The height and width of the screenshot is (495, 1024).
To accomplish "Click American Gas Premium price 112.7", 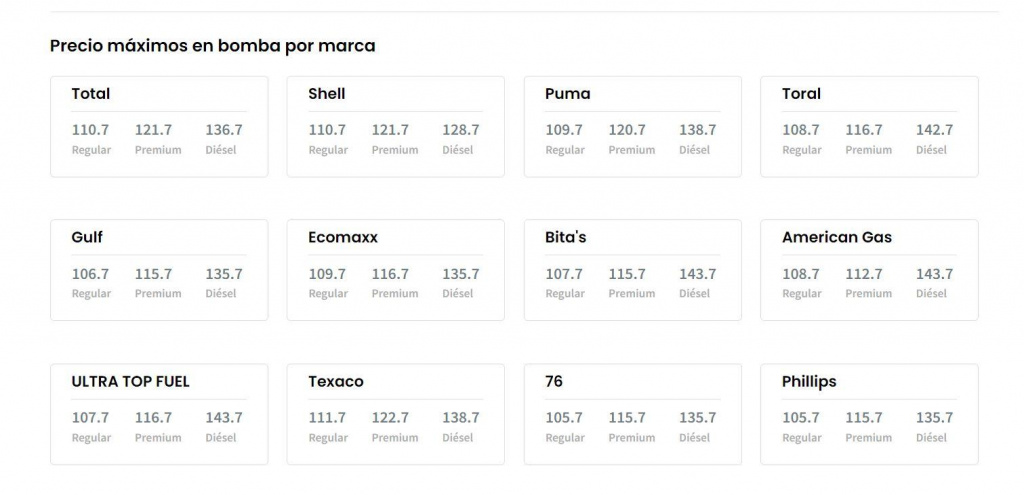I will pos(864,274).
